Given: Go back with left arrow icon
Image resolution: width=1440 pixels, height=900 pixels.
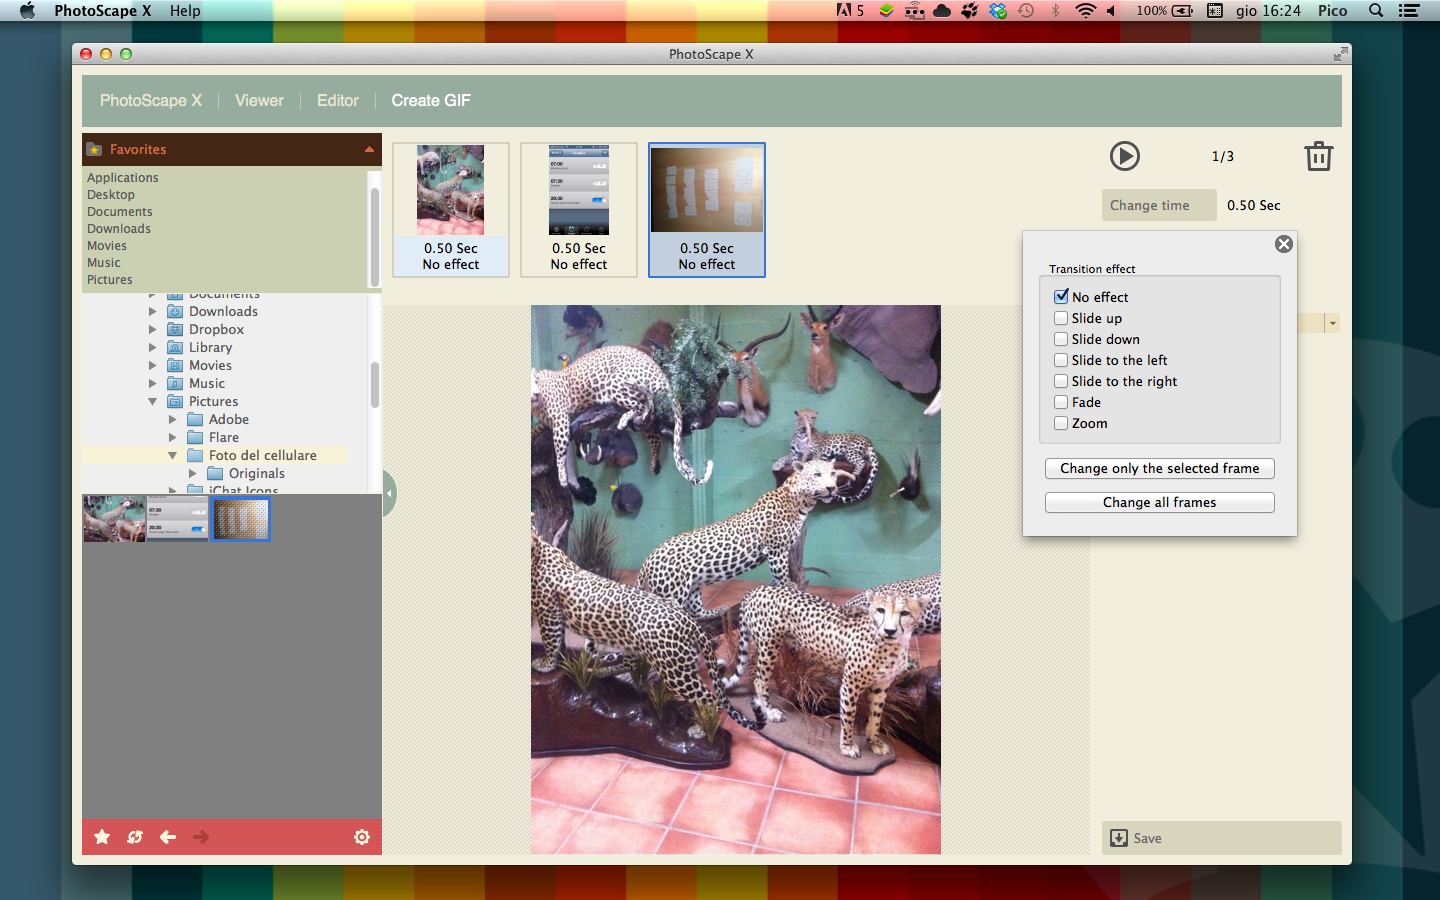Looking at the screenshot, I should point(168,837).
